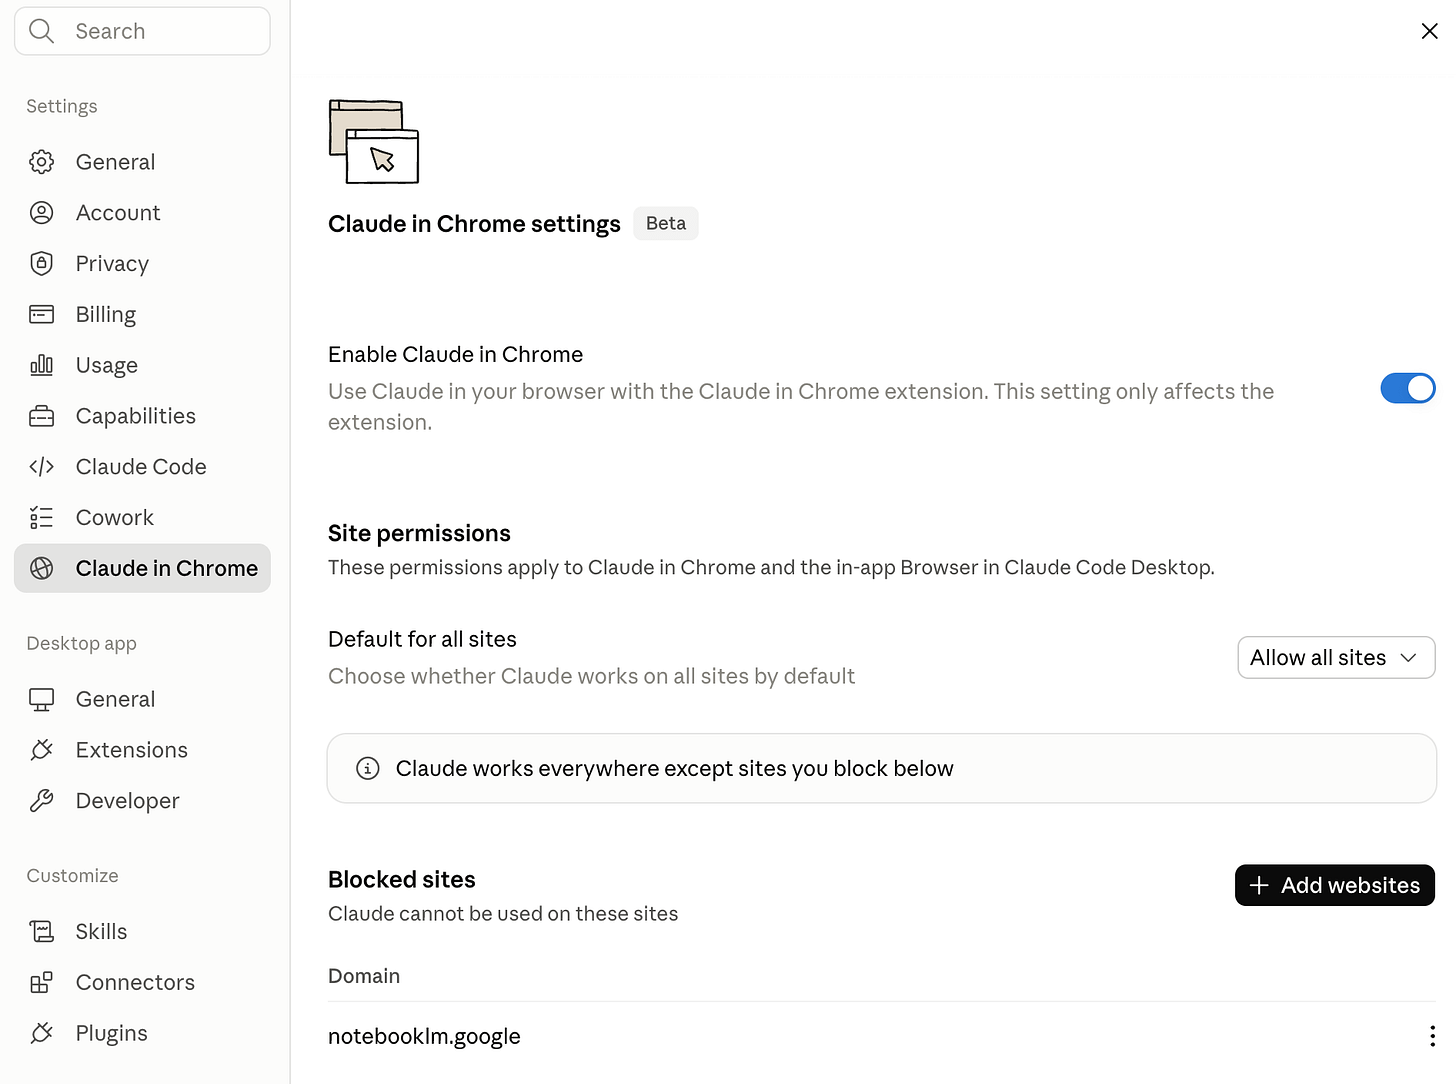Open Skills scroll icon in Customize

41,931
